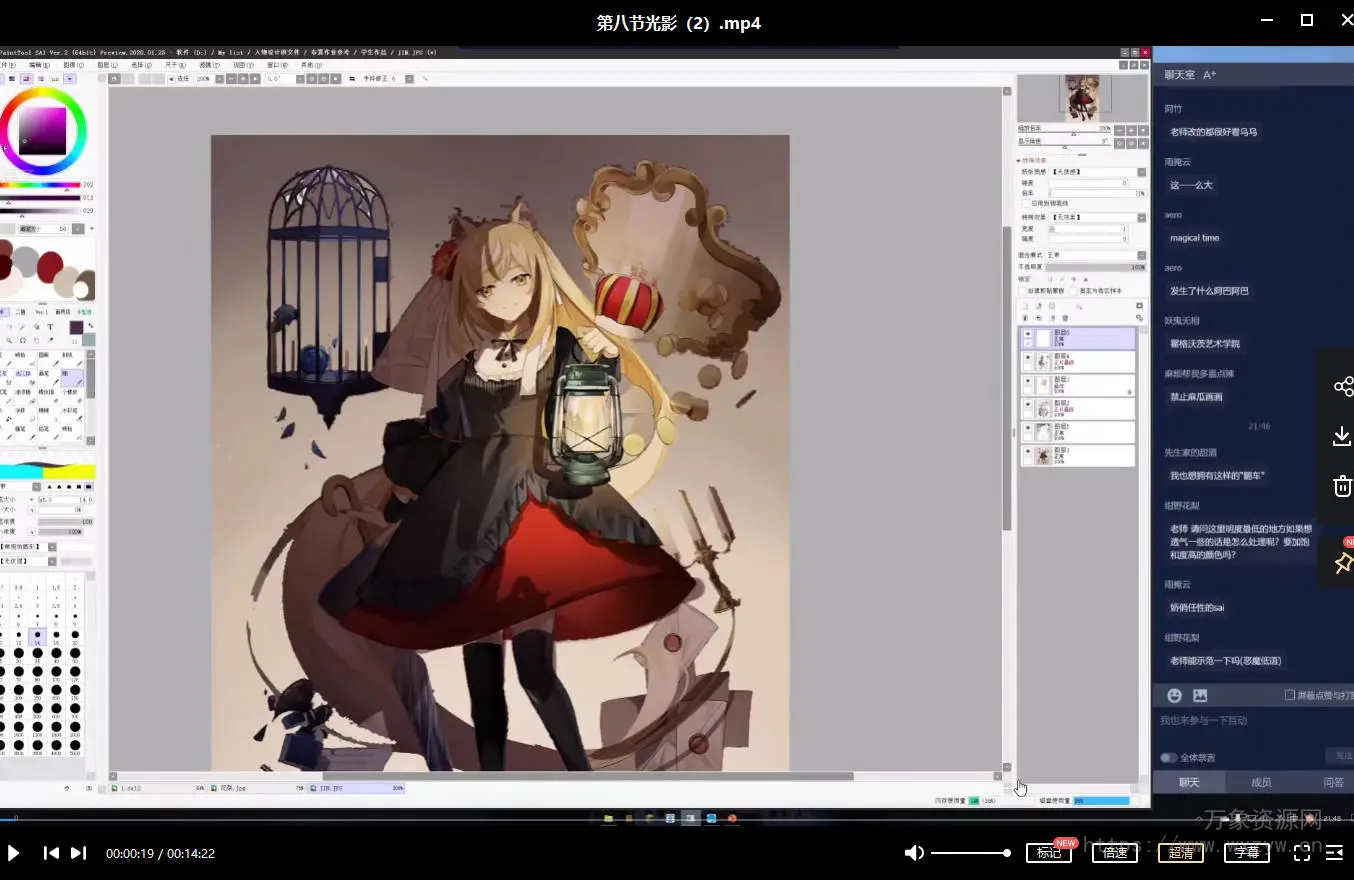Mute the player volume speaker icon
Viewport: 1354px width, 880px height.
[914, 853]
